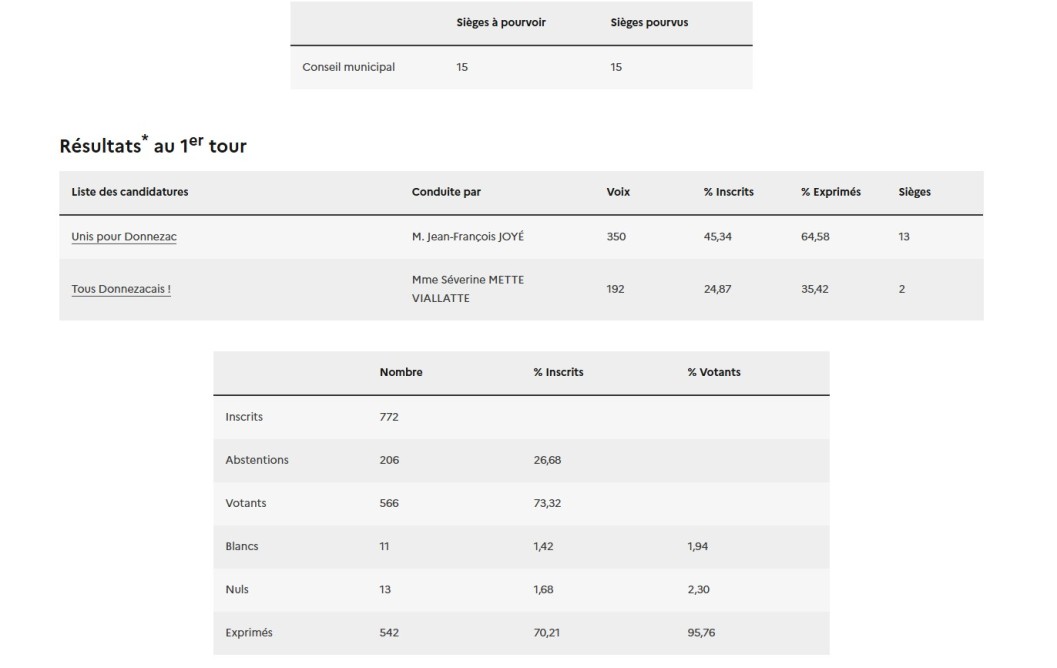Open the Tous Donnezacais ! list link

pos(121,289)
